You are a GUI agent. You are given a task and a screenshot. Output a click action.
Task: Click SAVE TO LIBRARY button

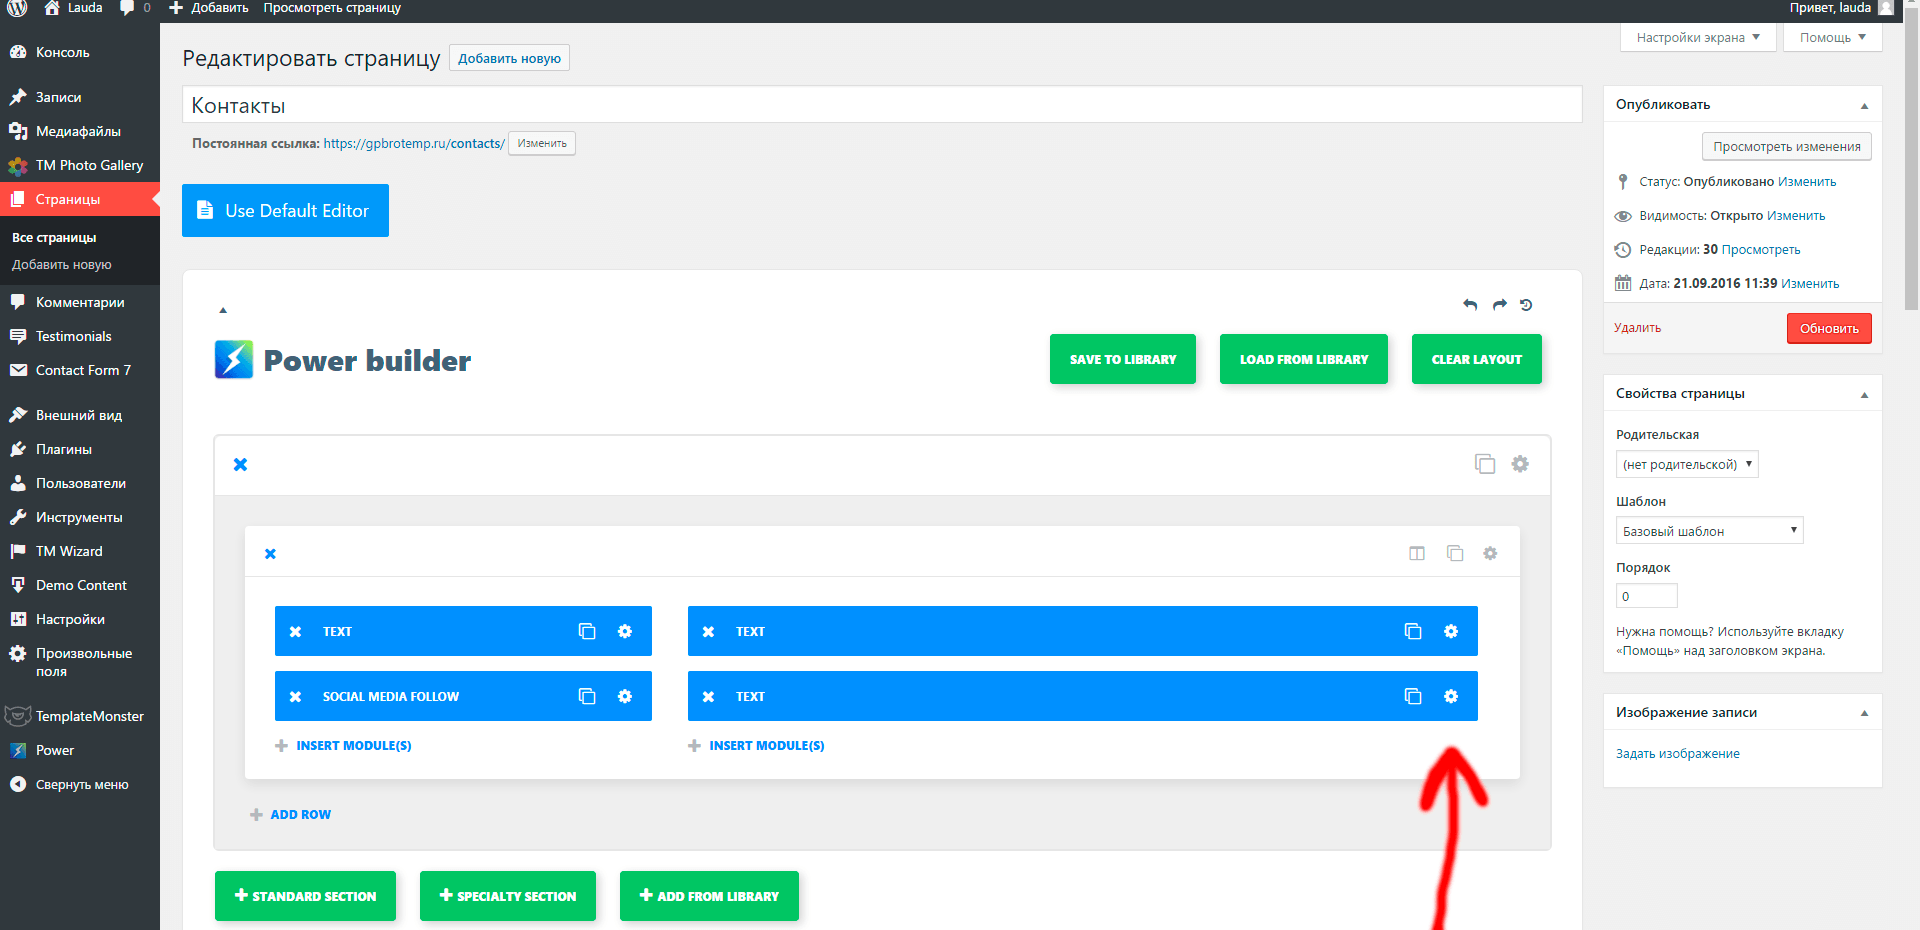click(x=1122, y=359)
